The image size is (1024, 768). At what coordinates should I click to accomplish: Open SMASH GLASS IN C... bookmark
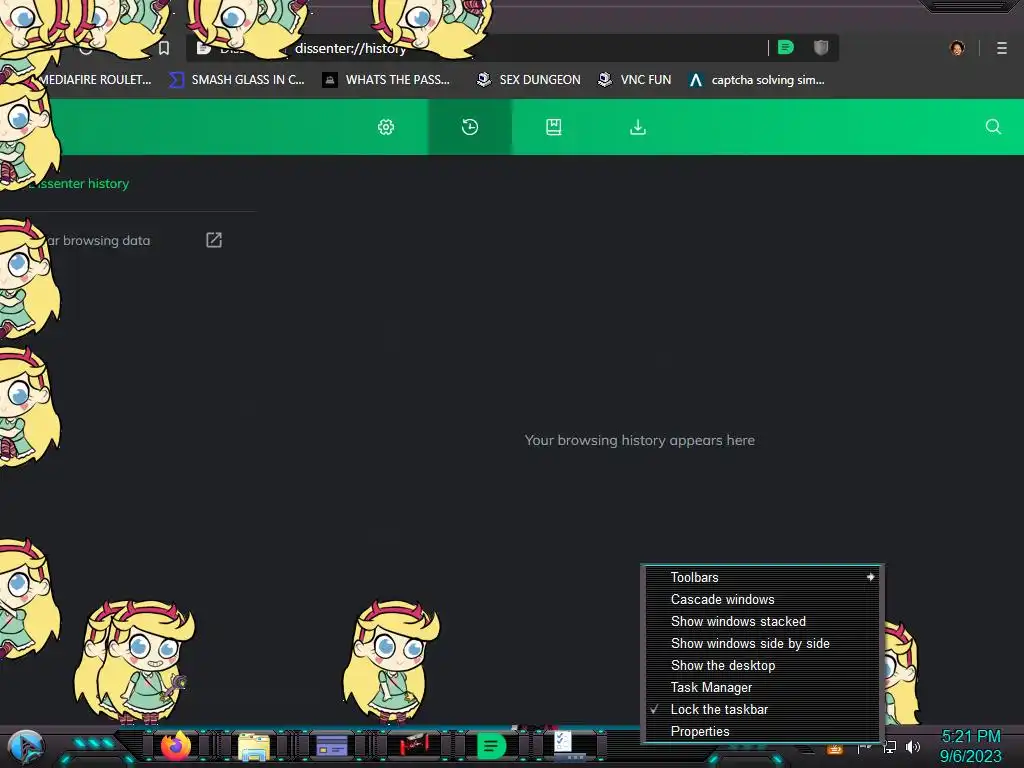[237, 80]
